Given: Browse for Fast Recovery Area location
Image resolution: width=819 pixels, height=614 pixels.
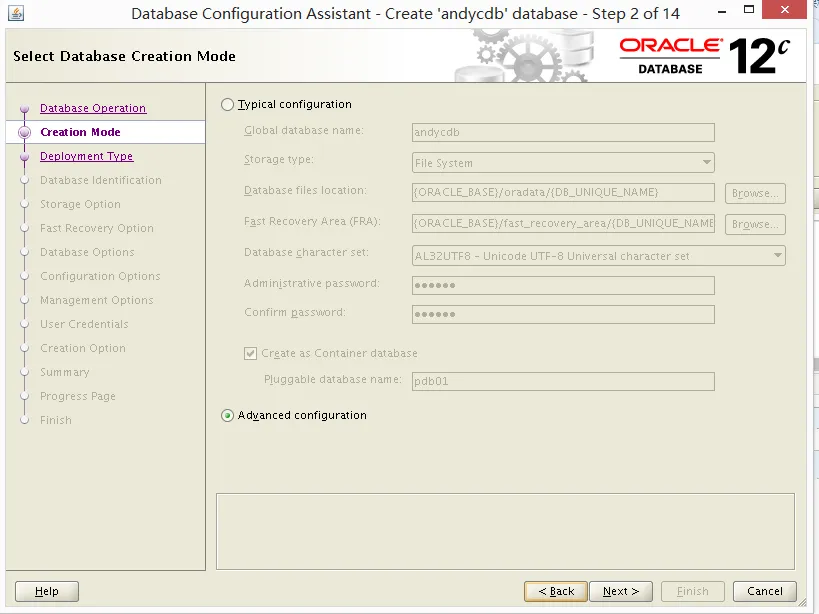Looking at the screenshot, I should tap(755, 224).
